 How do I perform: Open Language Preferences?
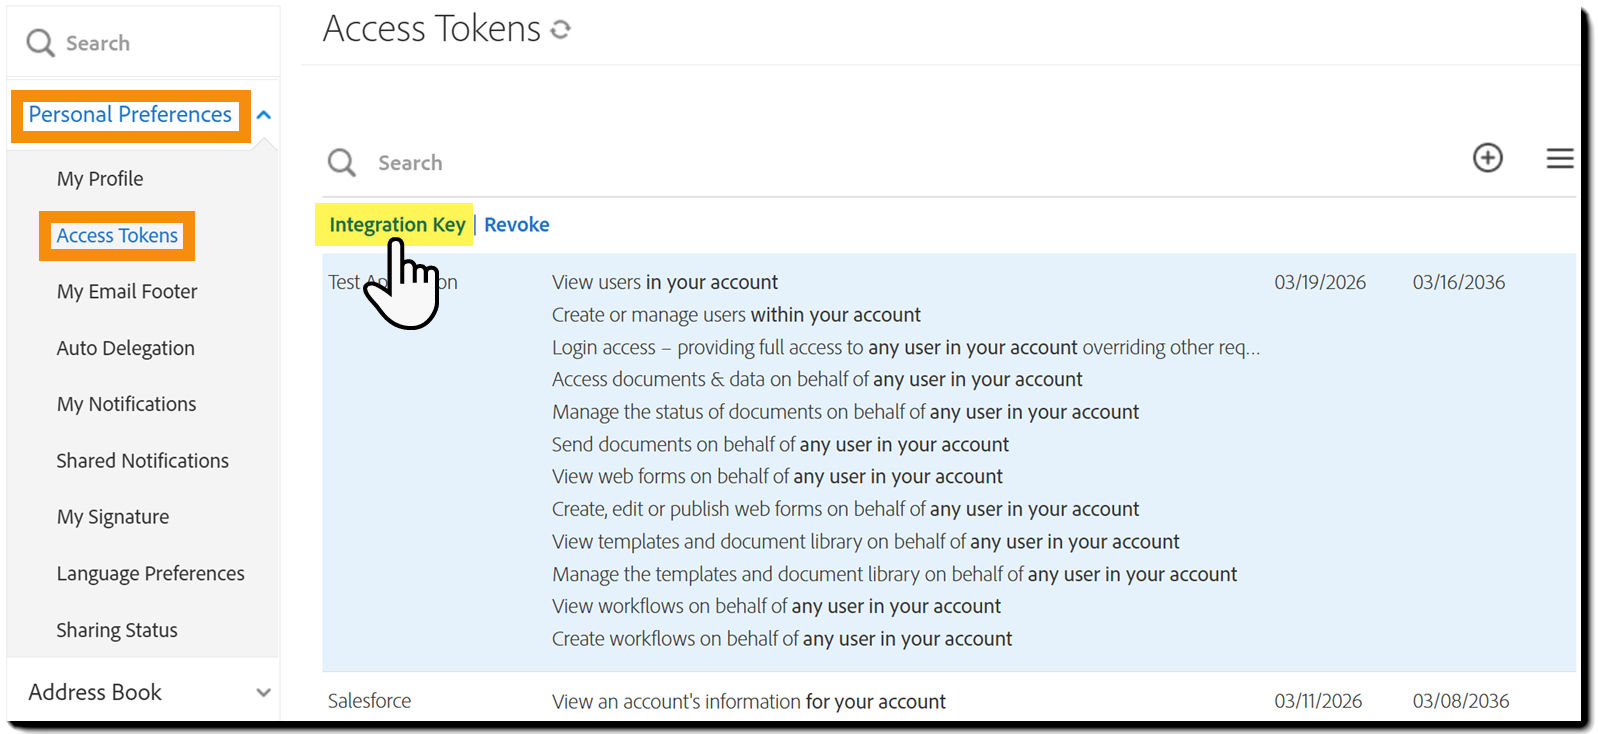tap(150, 573)
